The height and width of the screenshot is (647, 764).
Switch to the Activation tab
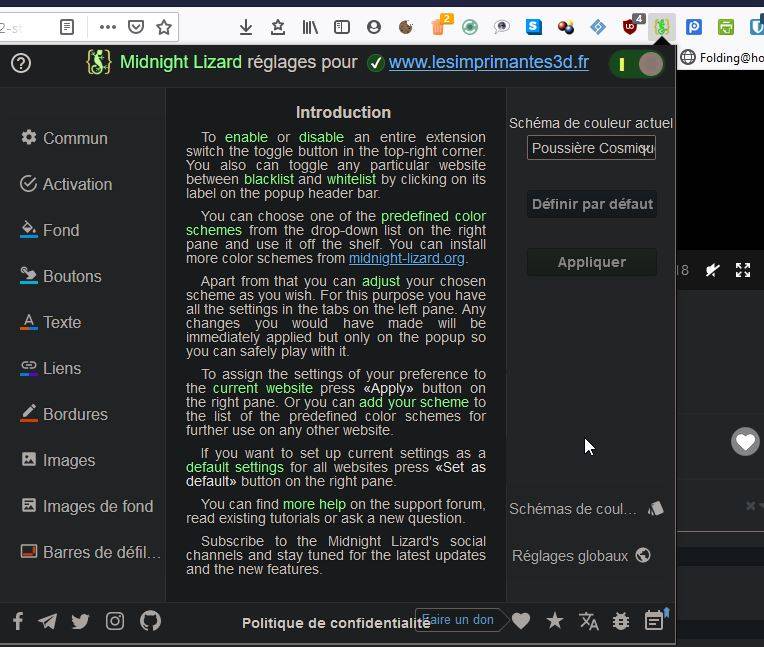pos(66,184)
